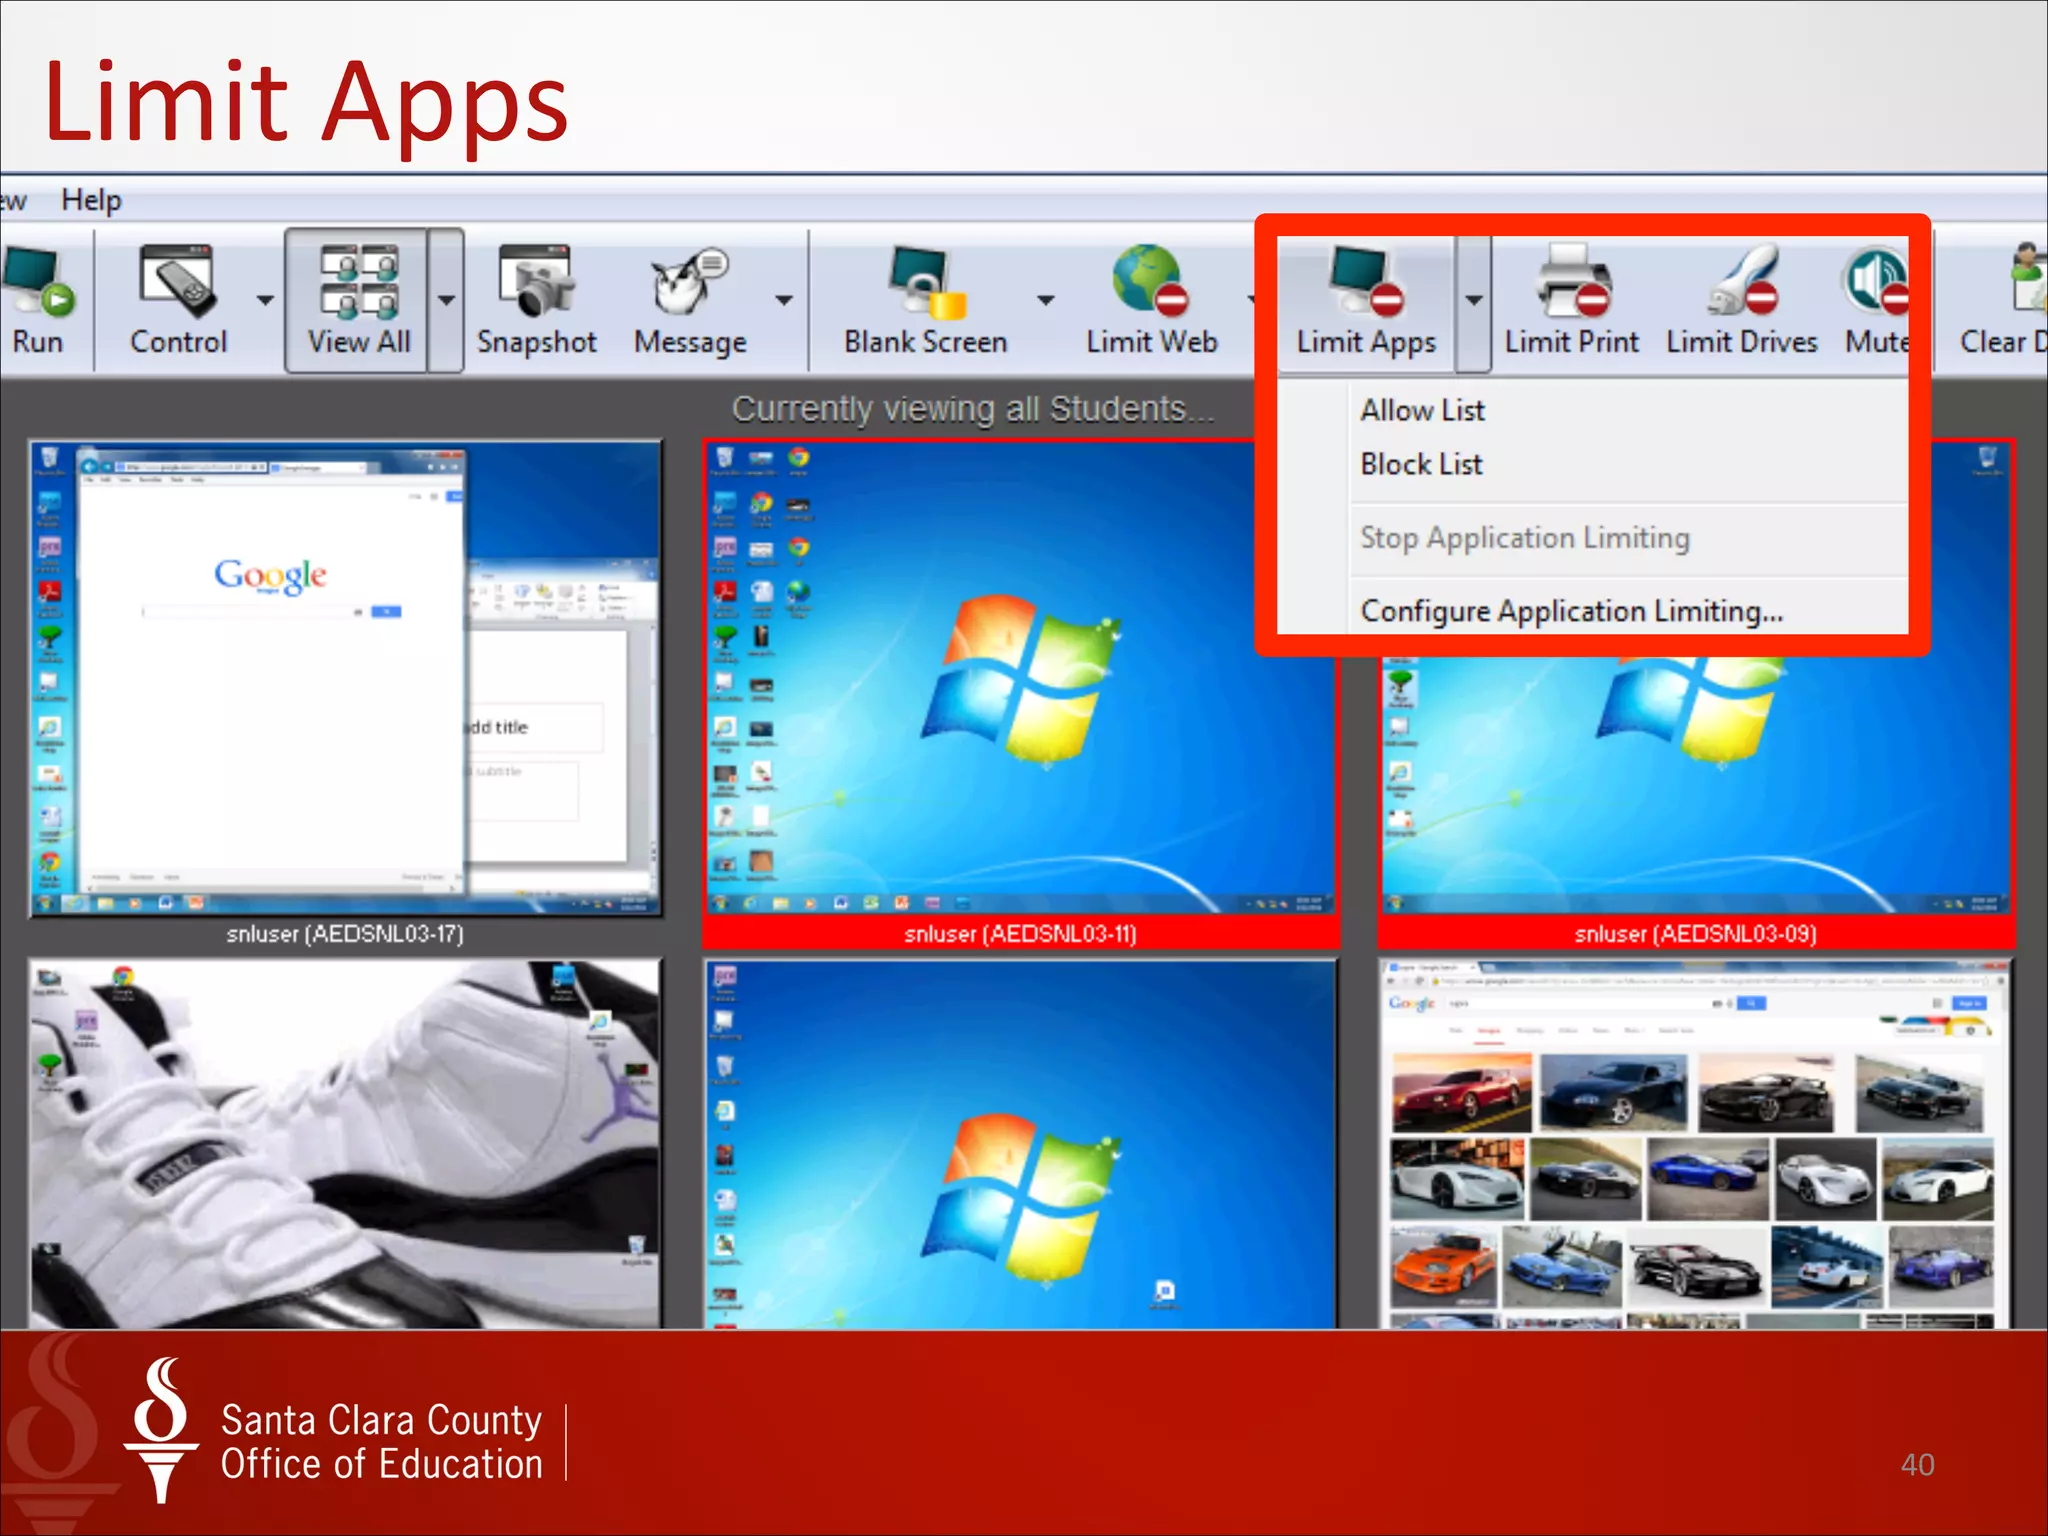Open the View All dropdown arrow
This screenshot has height=1536, width=2048.
pyautogui.click(x=446, y=300)
